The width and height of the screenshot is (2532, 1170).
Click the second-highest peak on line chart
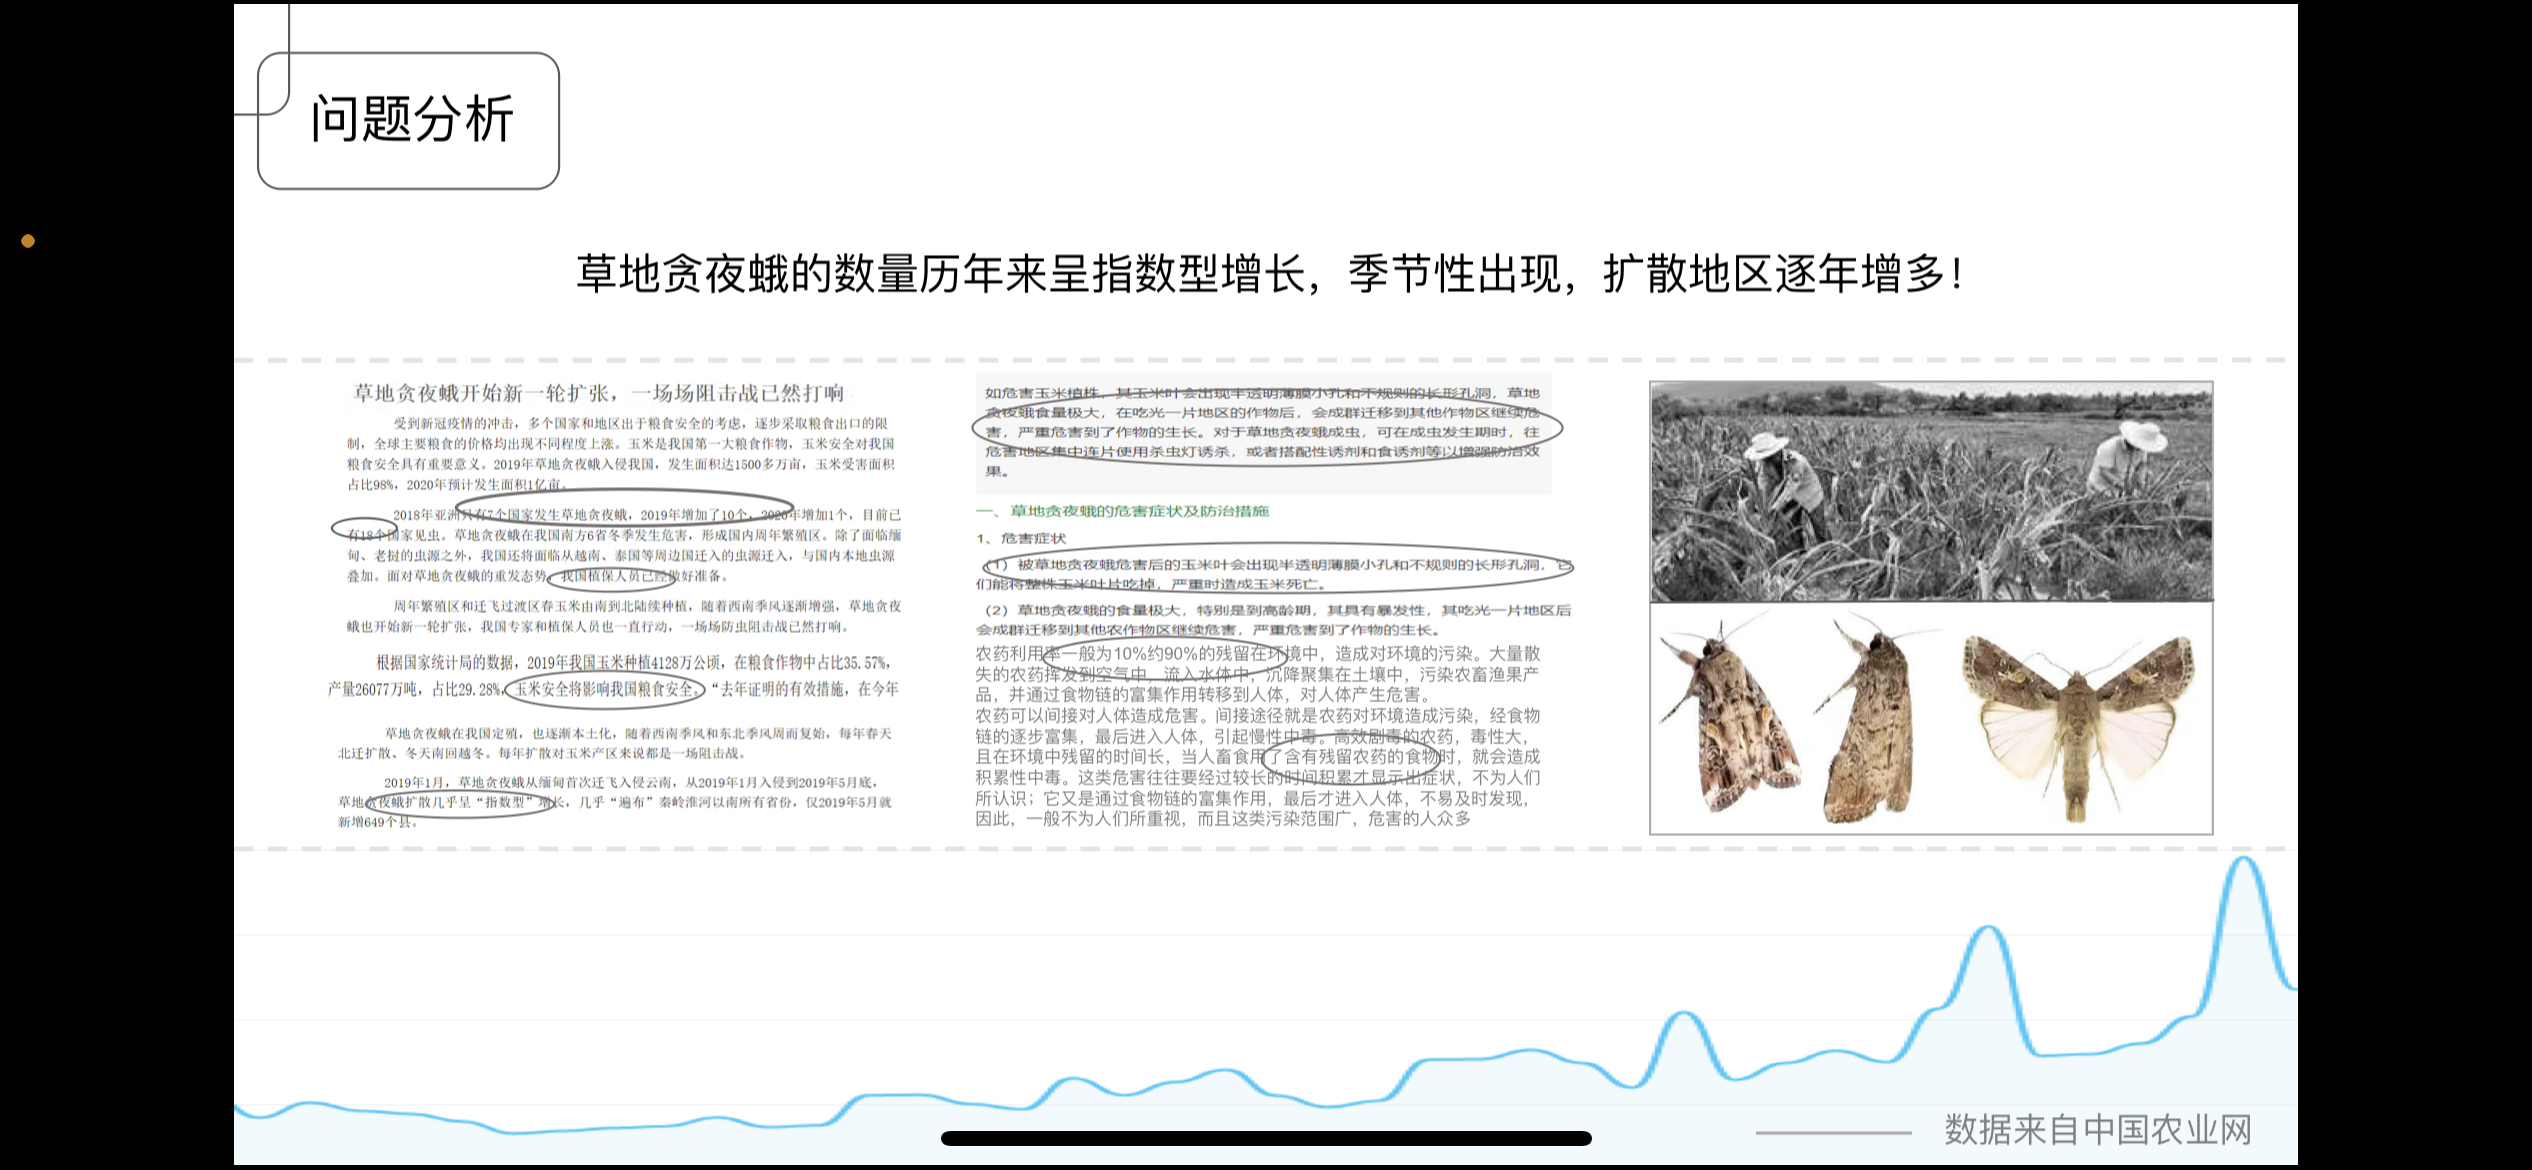[x=1987, y=931]
